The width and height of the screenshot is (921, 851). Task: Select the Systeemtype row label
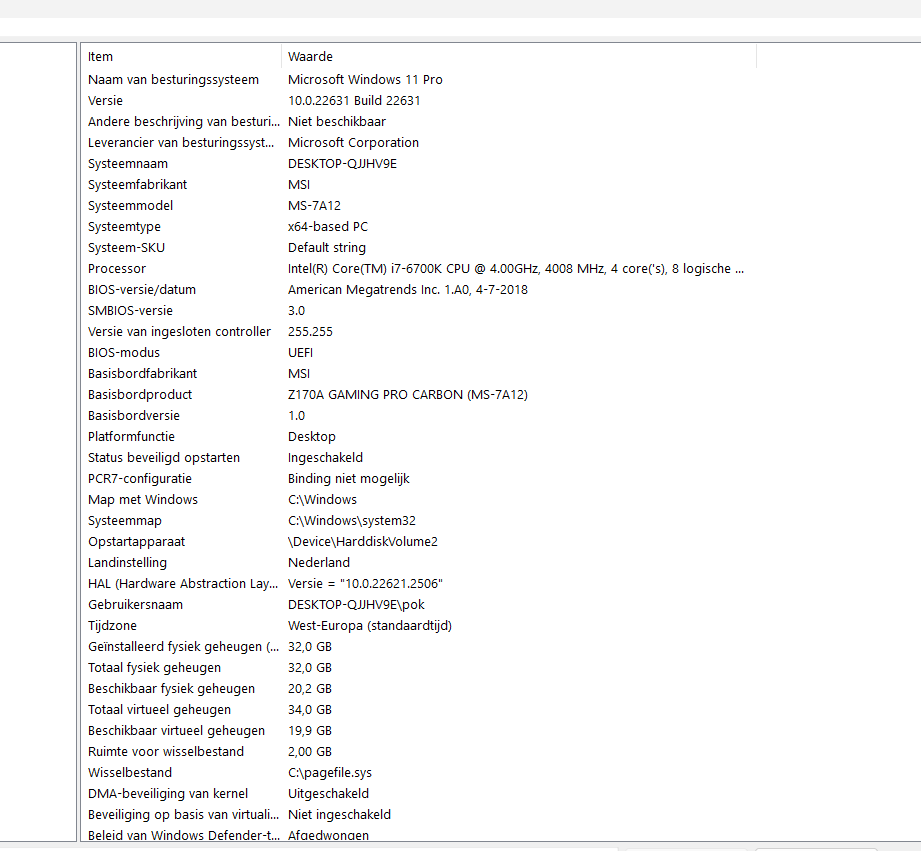point(124,227)
